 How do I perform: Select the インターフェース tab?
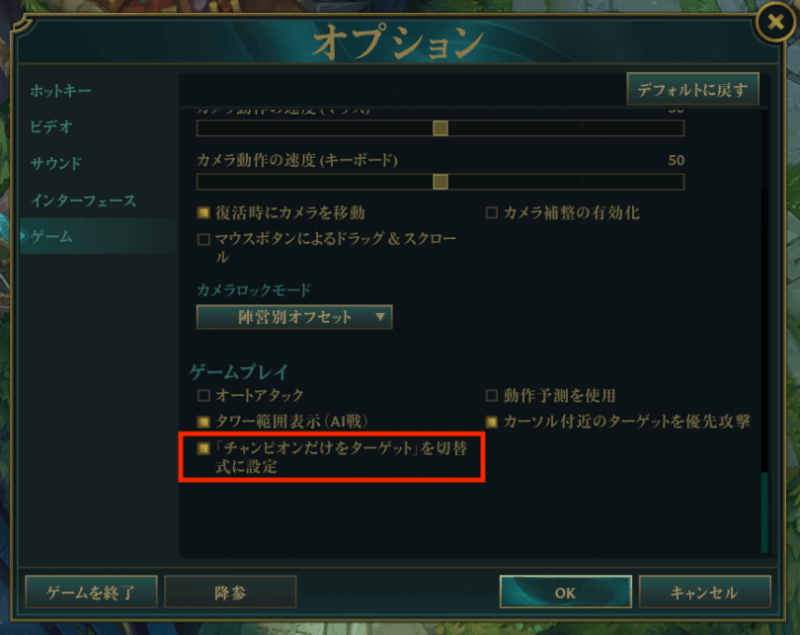(83, 200)
